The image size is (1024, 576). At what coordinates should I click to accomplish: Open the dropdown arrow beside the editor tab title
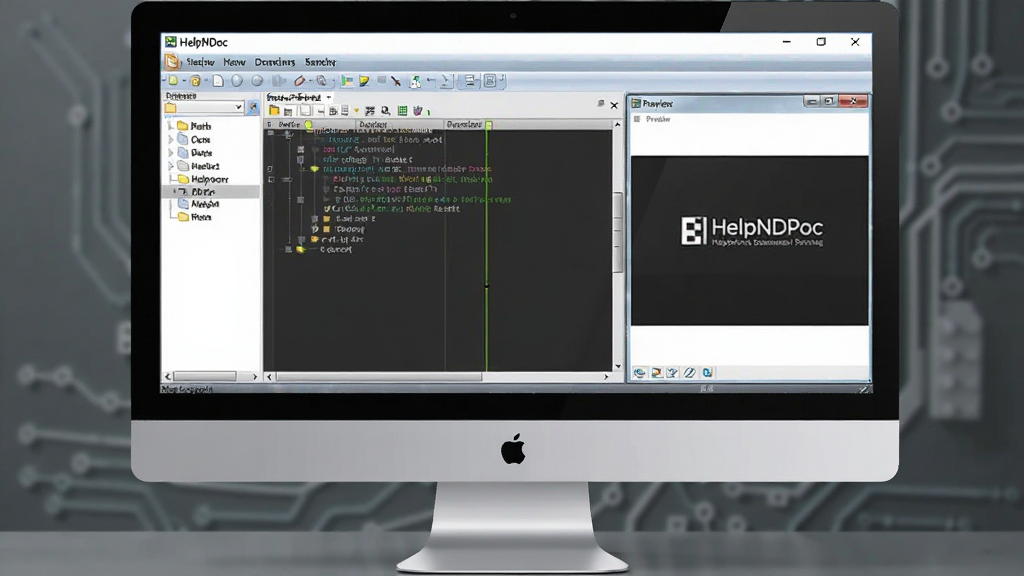(x=328, y=97)
